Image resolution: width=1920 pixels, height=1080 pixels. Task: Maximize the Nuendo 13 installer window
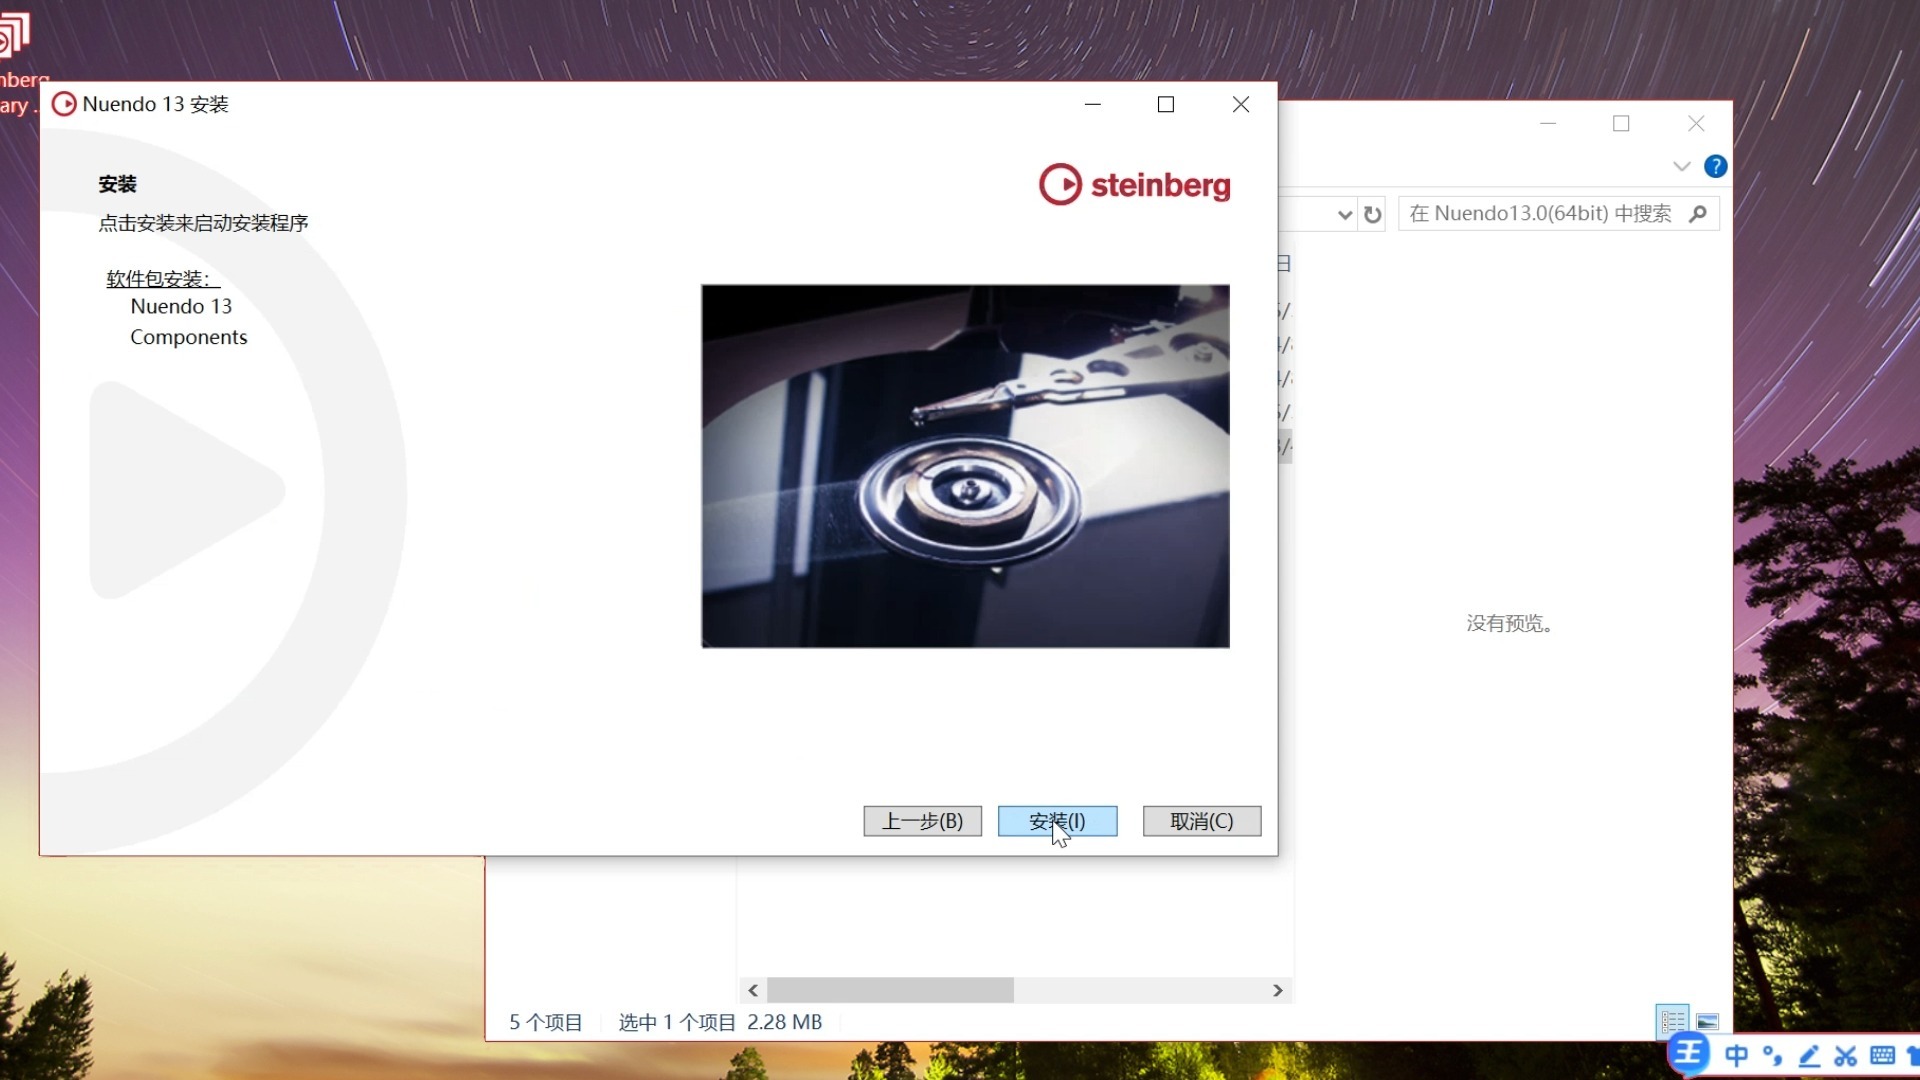[1166, 104]
